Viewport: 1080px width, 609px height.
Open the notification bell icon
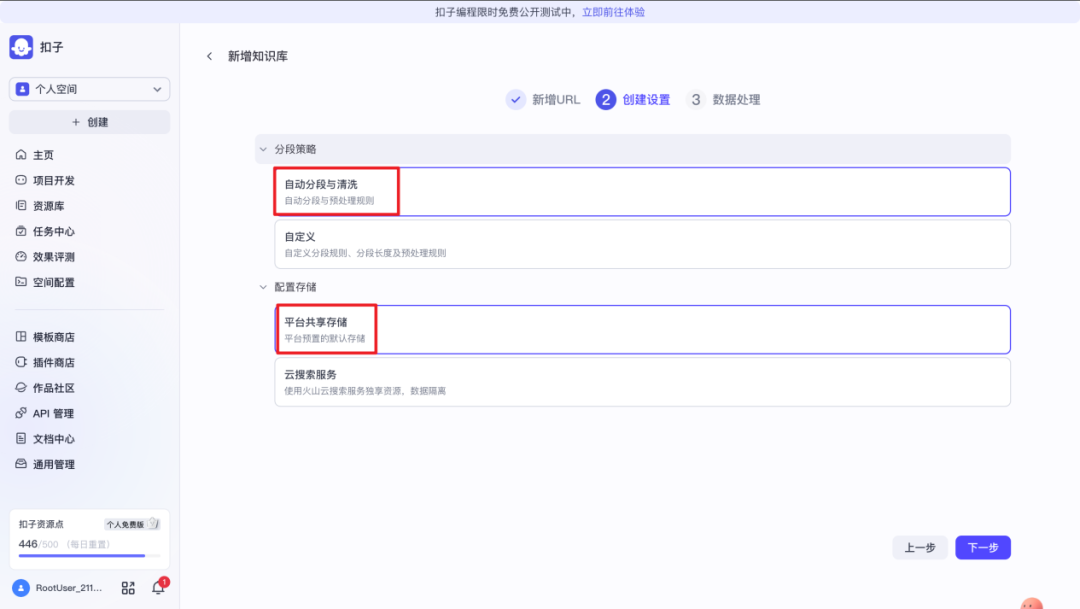158,588
